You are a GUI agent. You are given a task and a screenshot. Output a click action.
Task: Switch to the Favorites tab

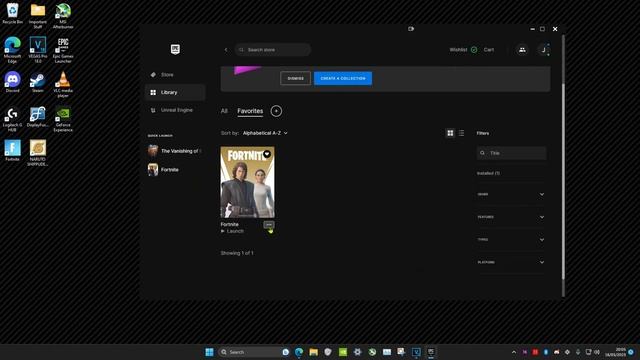pos(250,111)
